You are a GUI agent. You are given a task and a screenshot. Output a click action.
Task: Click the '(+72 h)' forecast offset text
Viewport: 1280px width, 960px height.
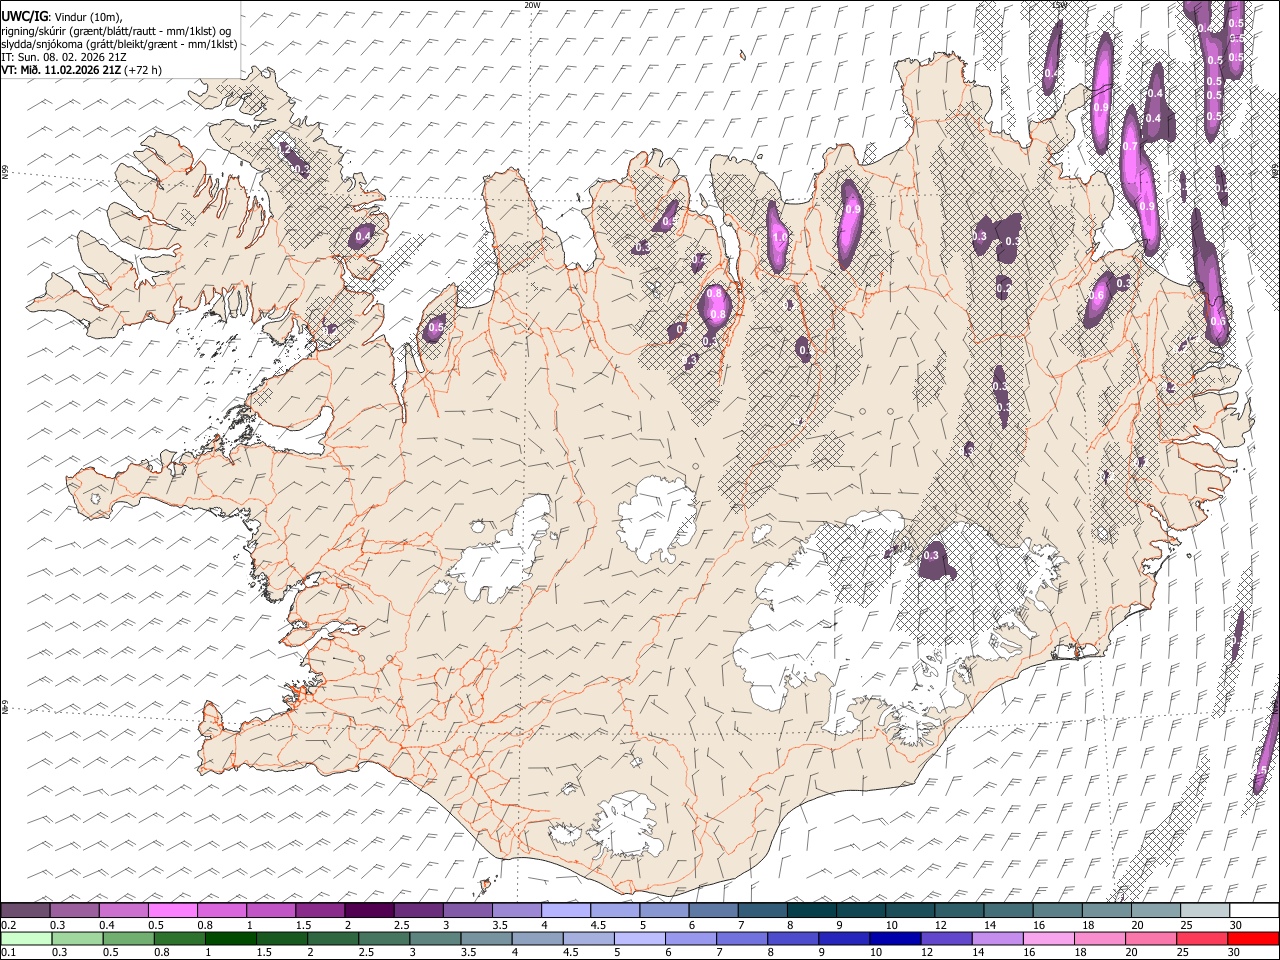tap(142, 70)
